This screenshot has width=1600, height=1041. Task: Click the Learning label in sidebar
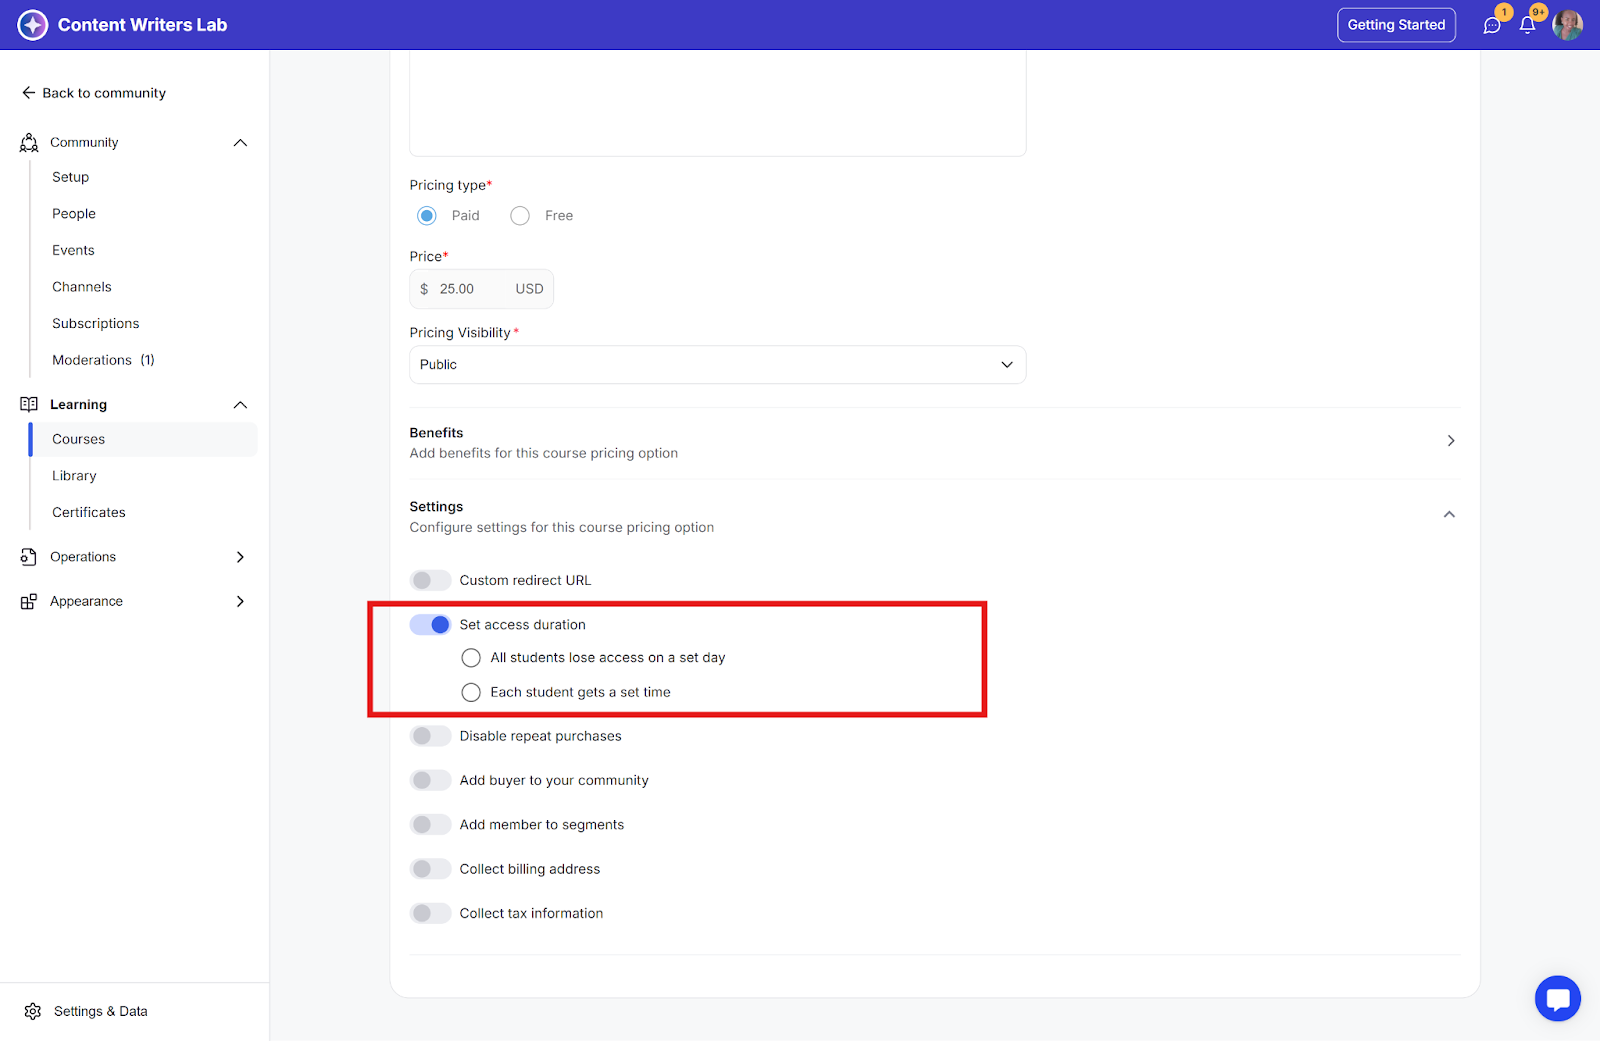click(79, 405)
